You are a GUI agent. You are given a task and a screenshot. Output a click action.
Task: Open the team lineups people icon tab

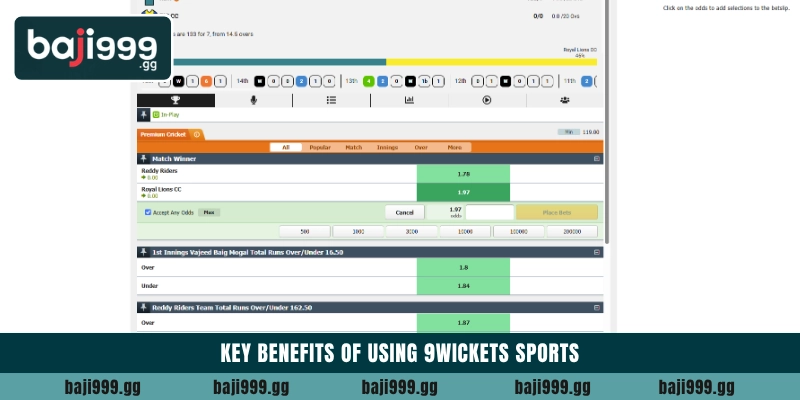coord(564,100)
